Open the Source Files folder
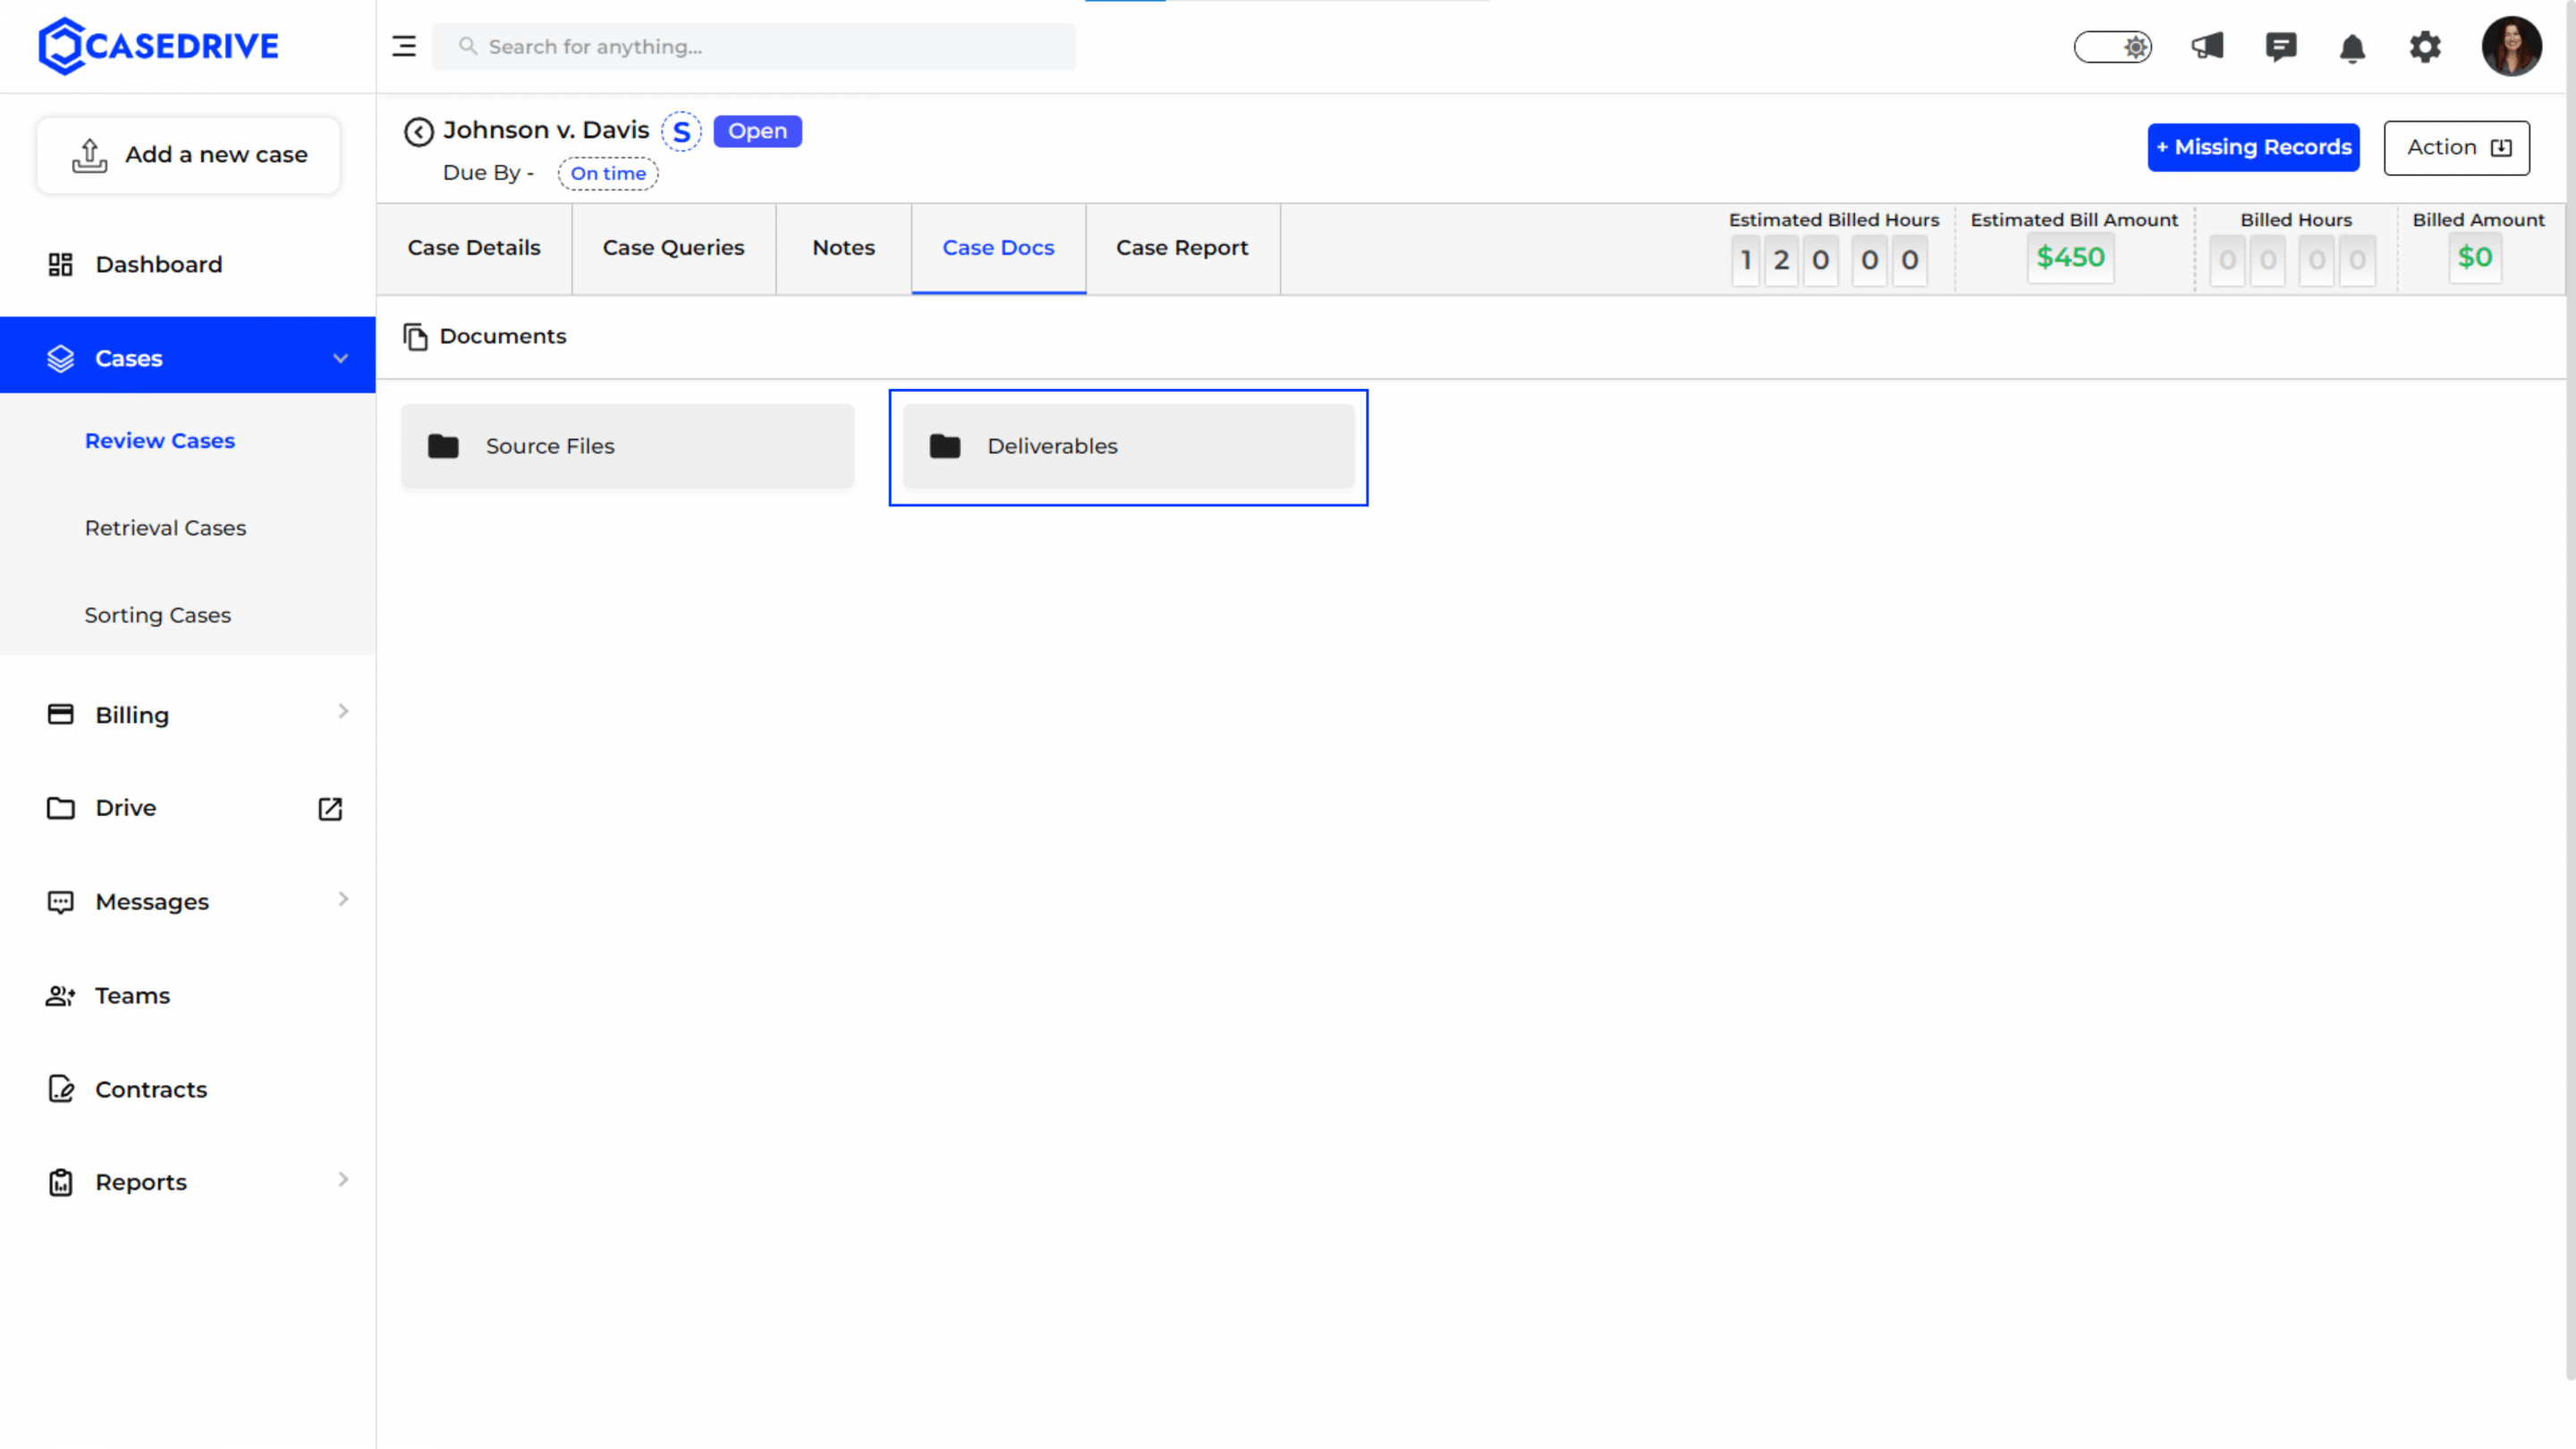Screen dimensions: 2576x1449 coord(627,446)
